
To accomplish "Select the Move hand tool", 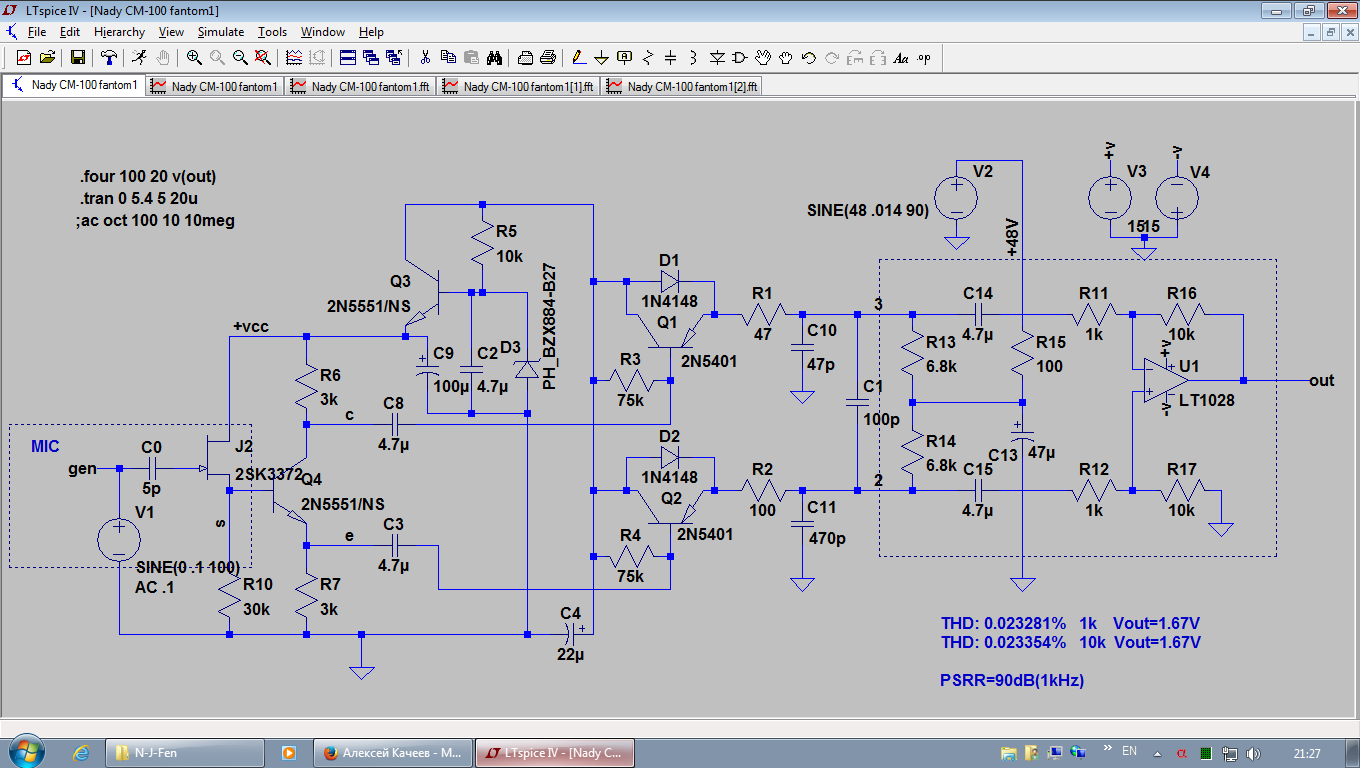I will click(x=763, y=57).
